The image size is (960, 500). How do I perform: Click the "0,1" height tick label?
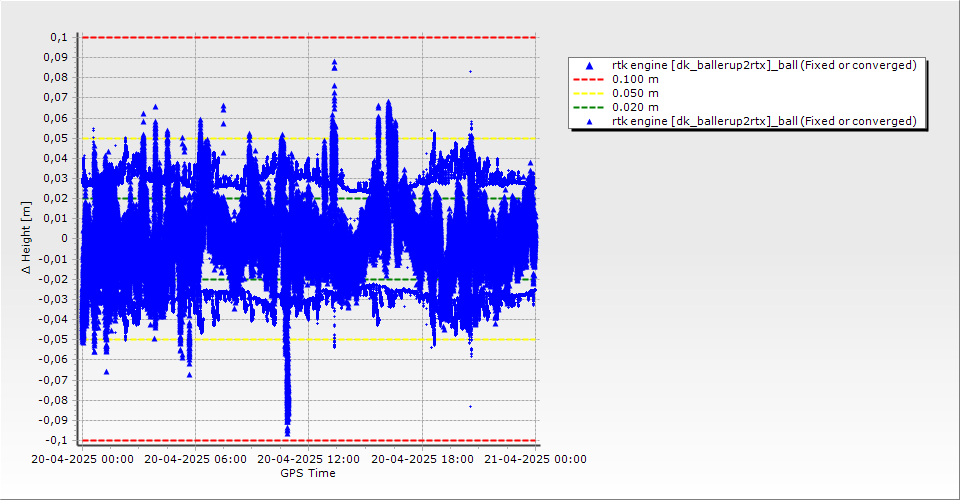[59, 37]
